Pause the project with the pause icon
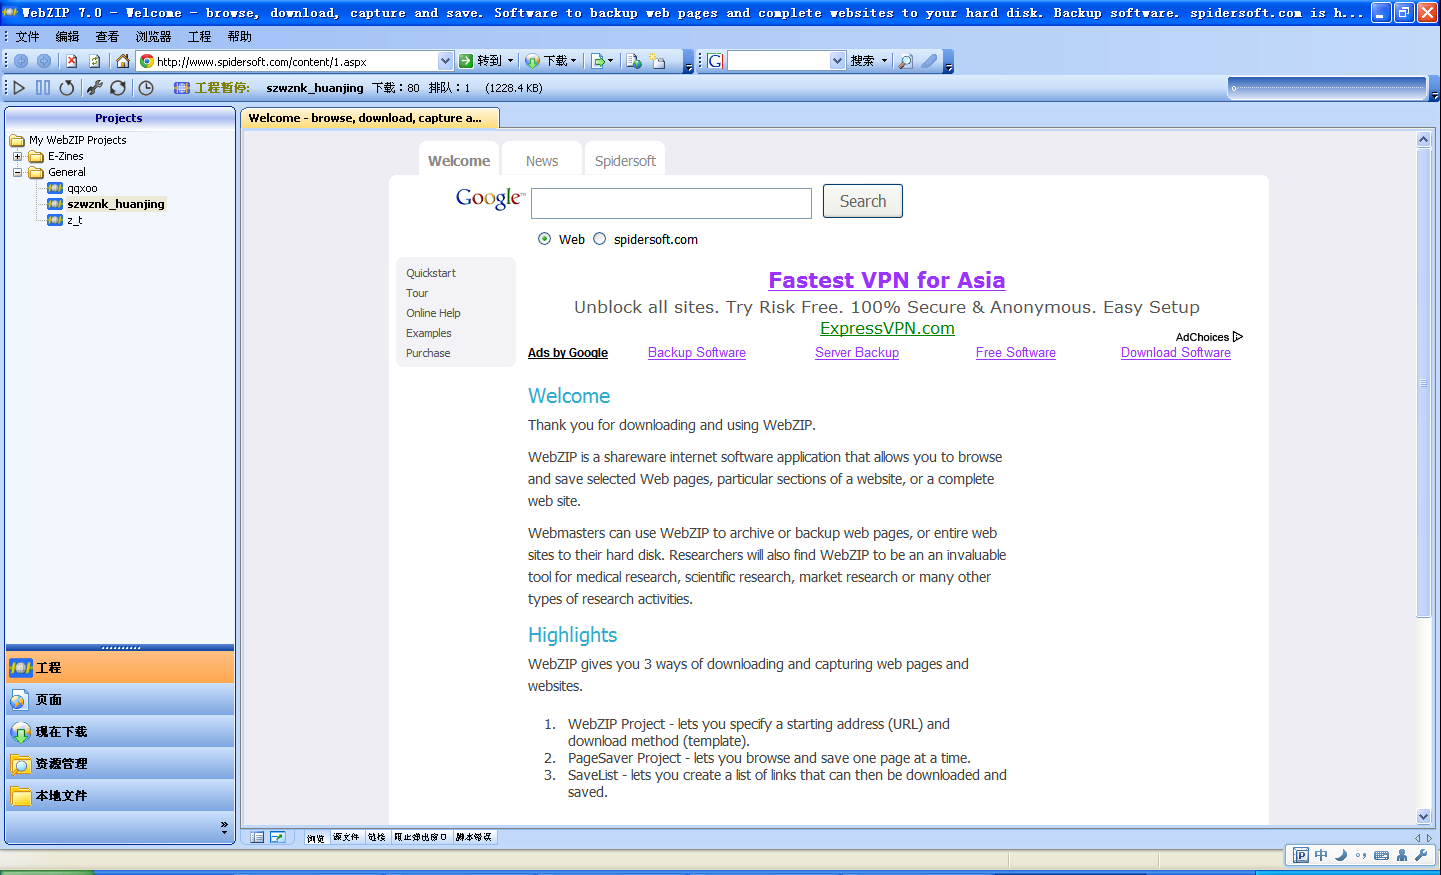The height and width of the screenshot is (875, 1441). tap(43, 88)
